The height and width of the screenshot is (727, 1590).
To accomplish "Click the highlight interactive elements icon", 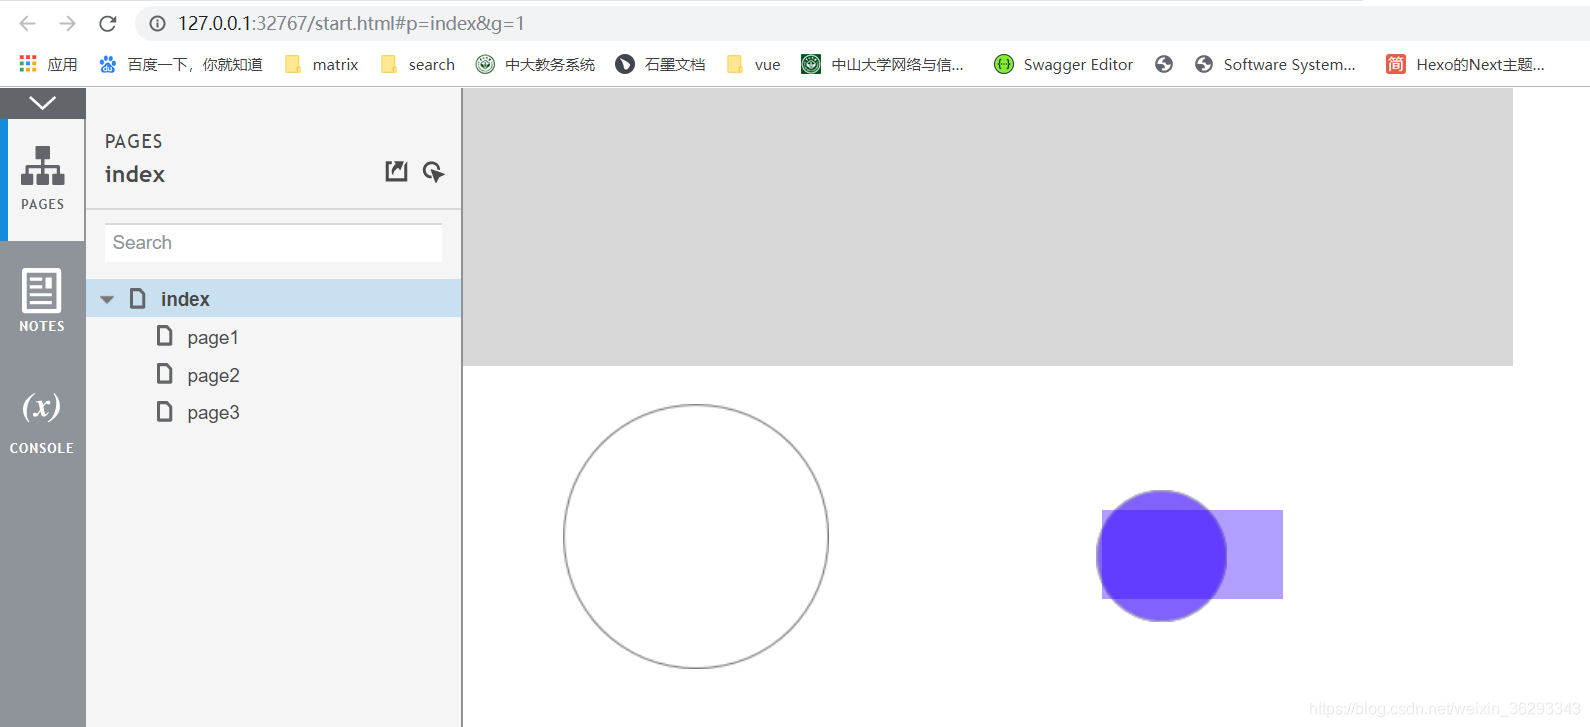I will 433,172.
